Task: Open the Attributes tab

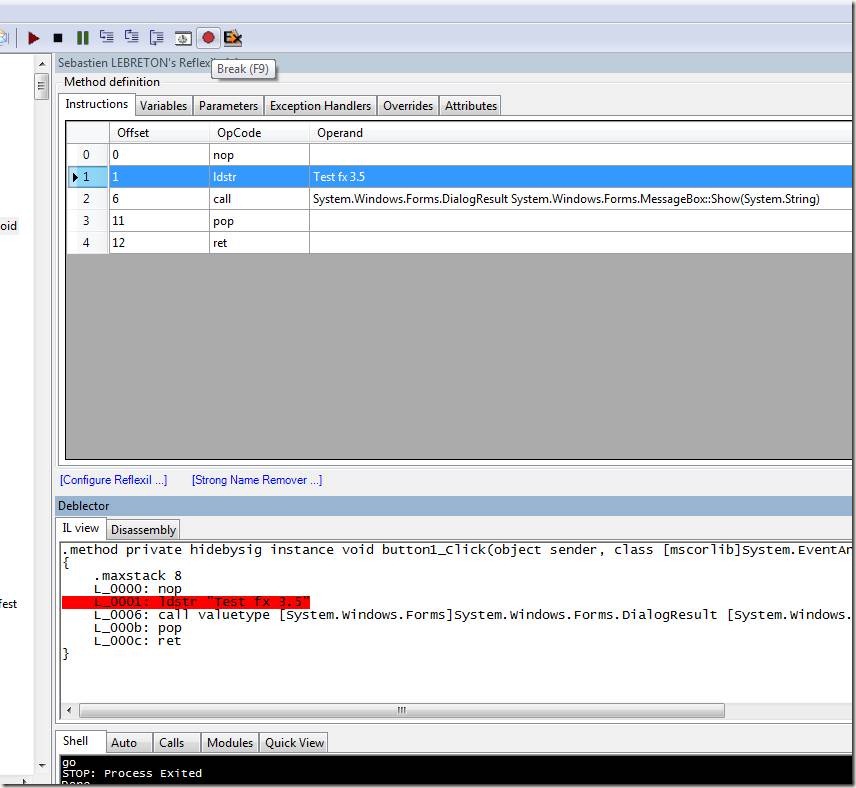Action: (x=471, y=105)
